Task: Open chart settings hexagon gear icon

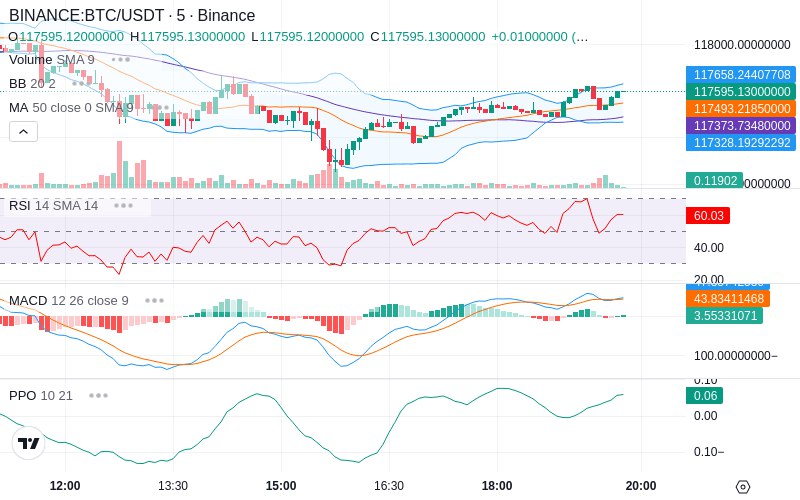Action: 743,487
